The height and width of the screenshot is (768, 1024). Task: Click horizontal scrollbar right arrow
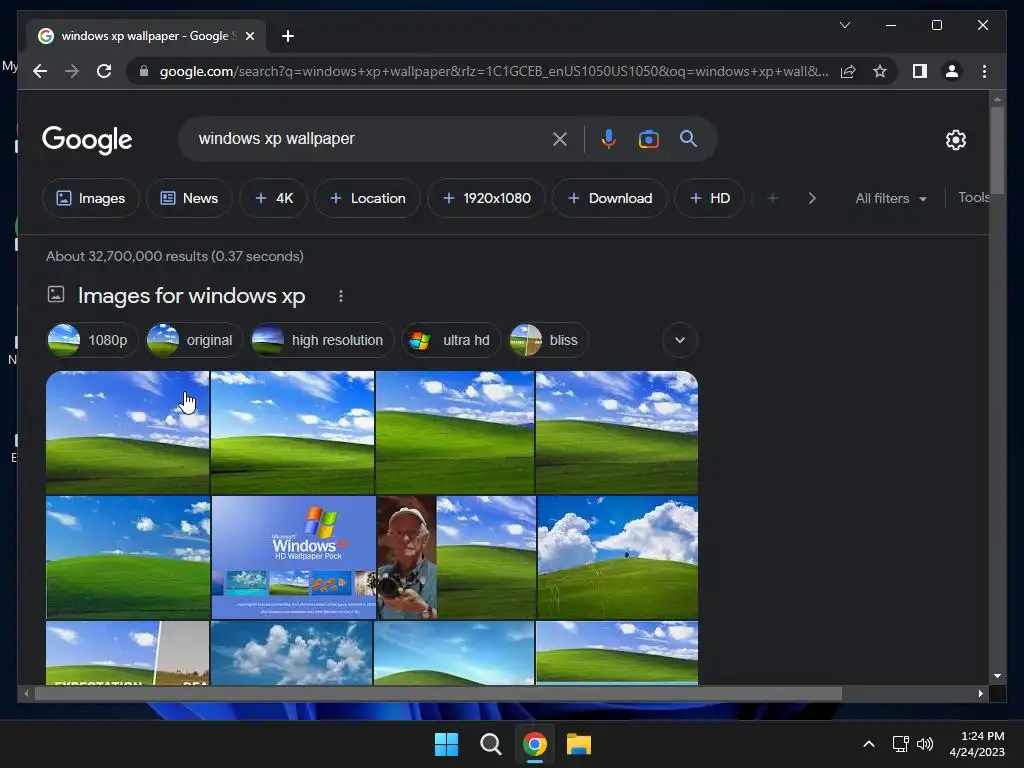click(980, 694)
